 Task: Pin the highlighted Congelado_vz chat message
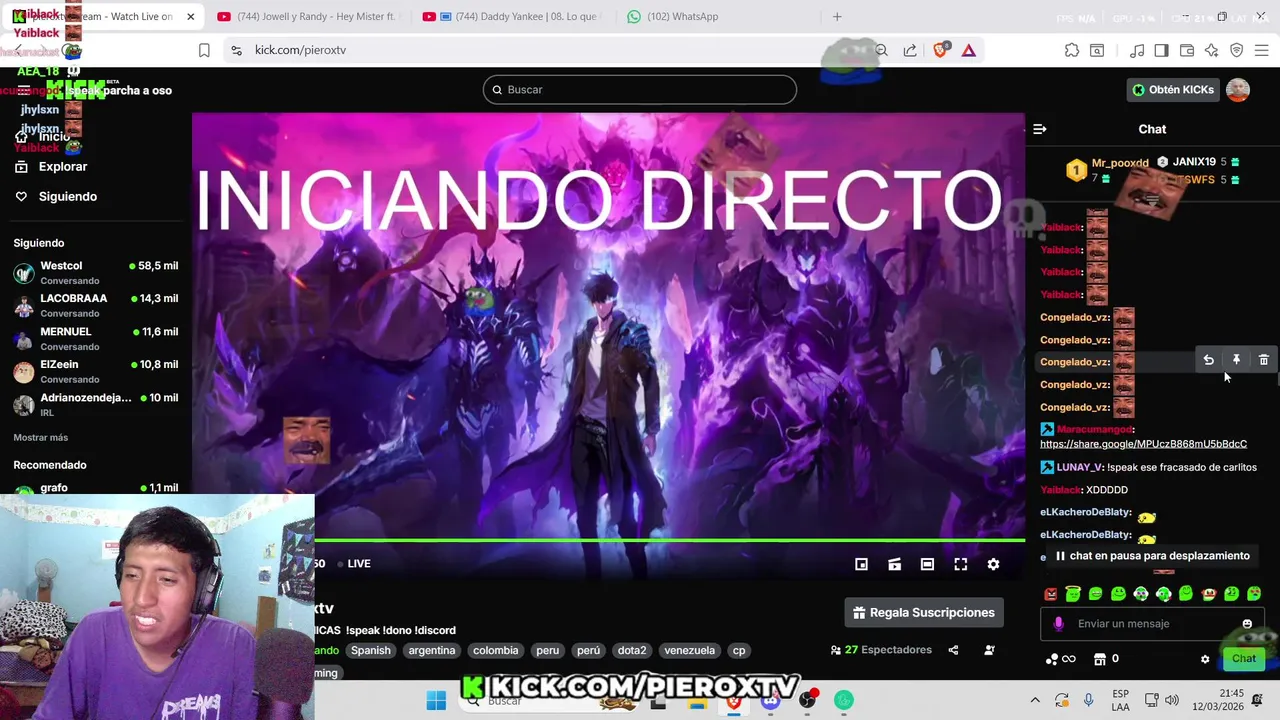pos(1236,360)
